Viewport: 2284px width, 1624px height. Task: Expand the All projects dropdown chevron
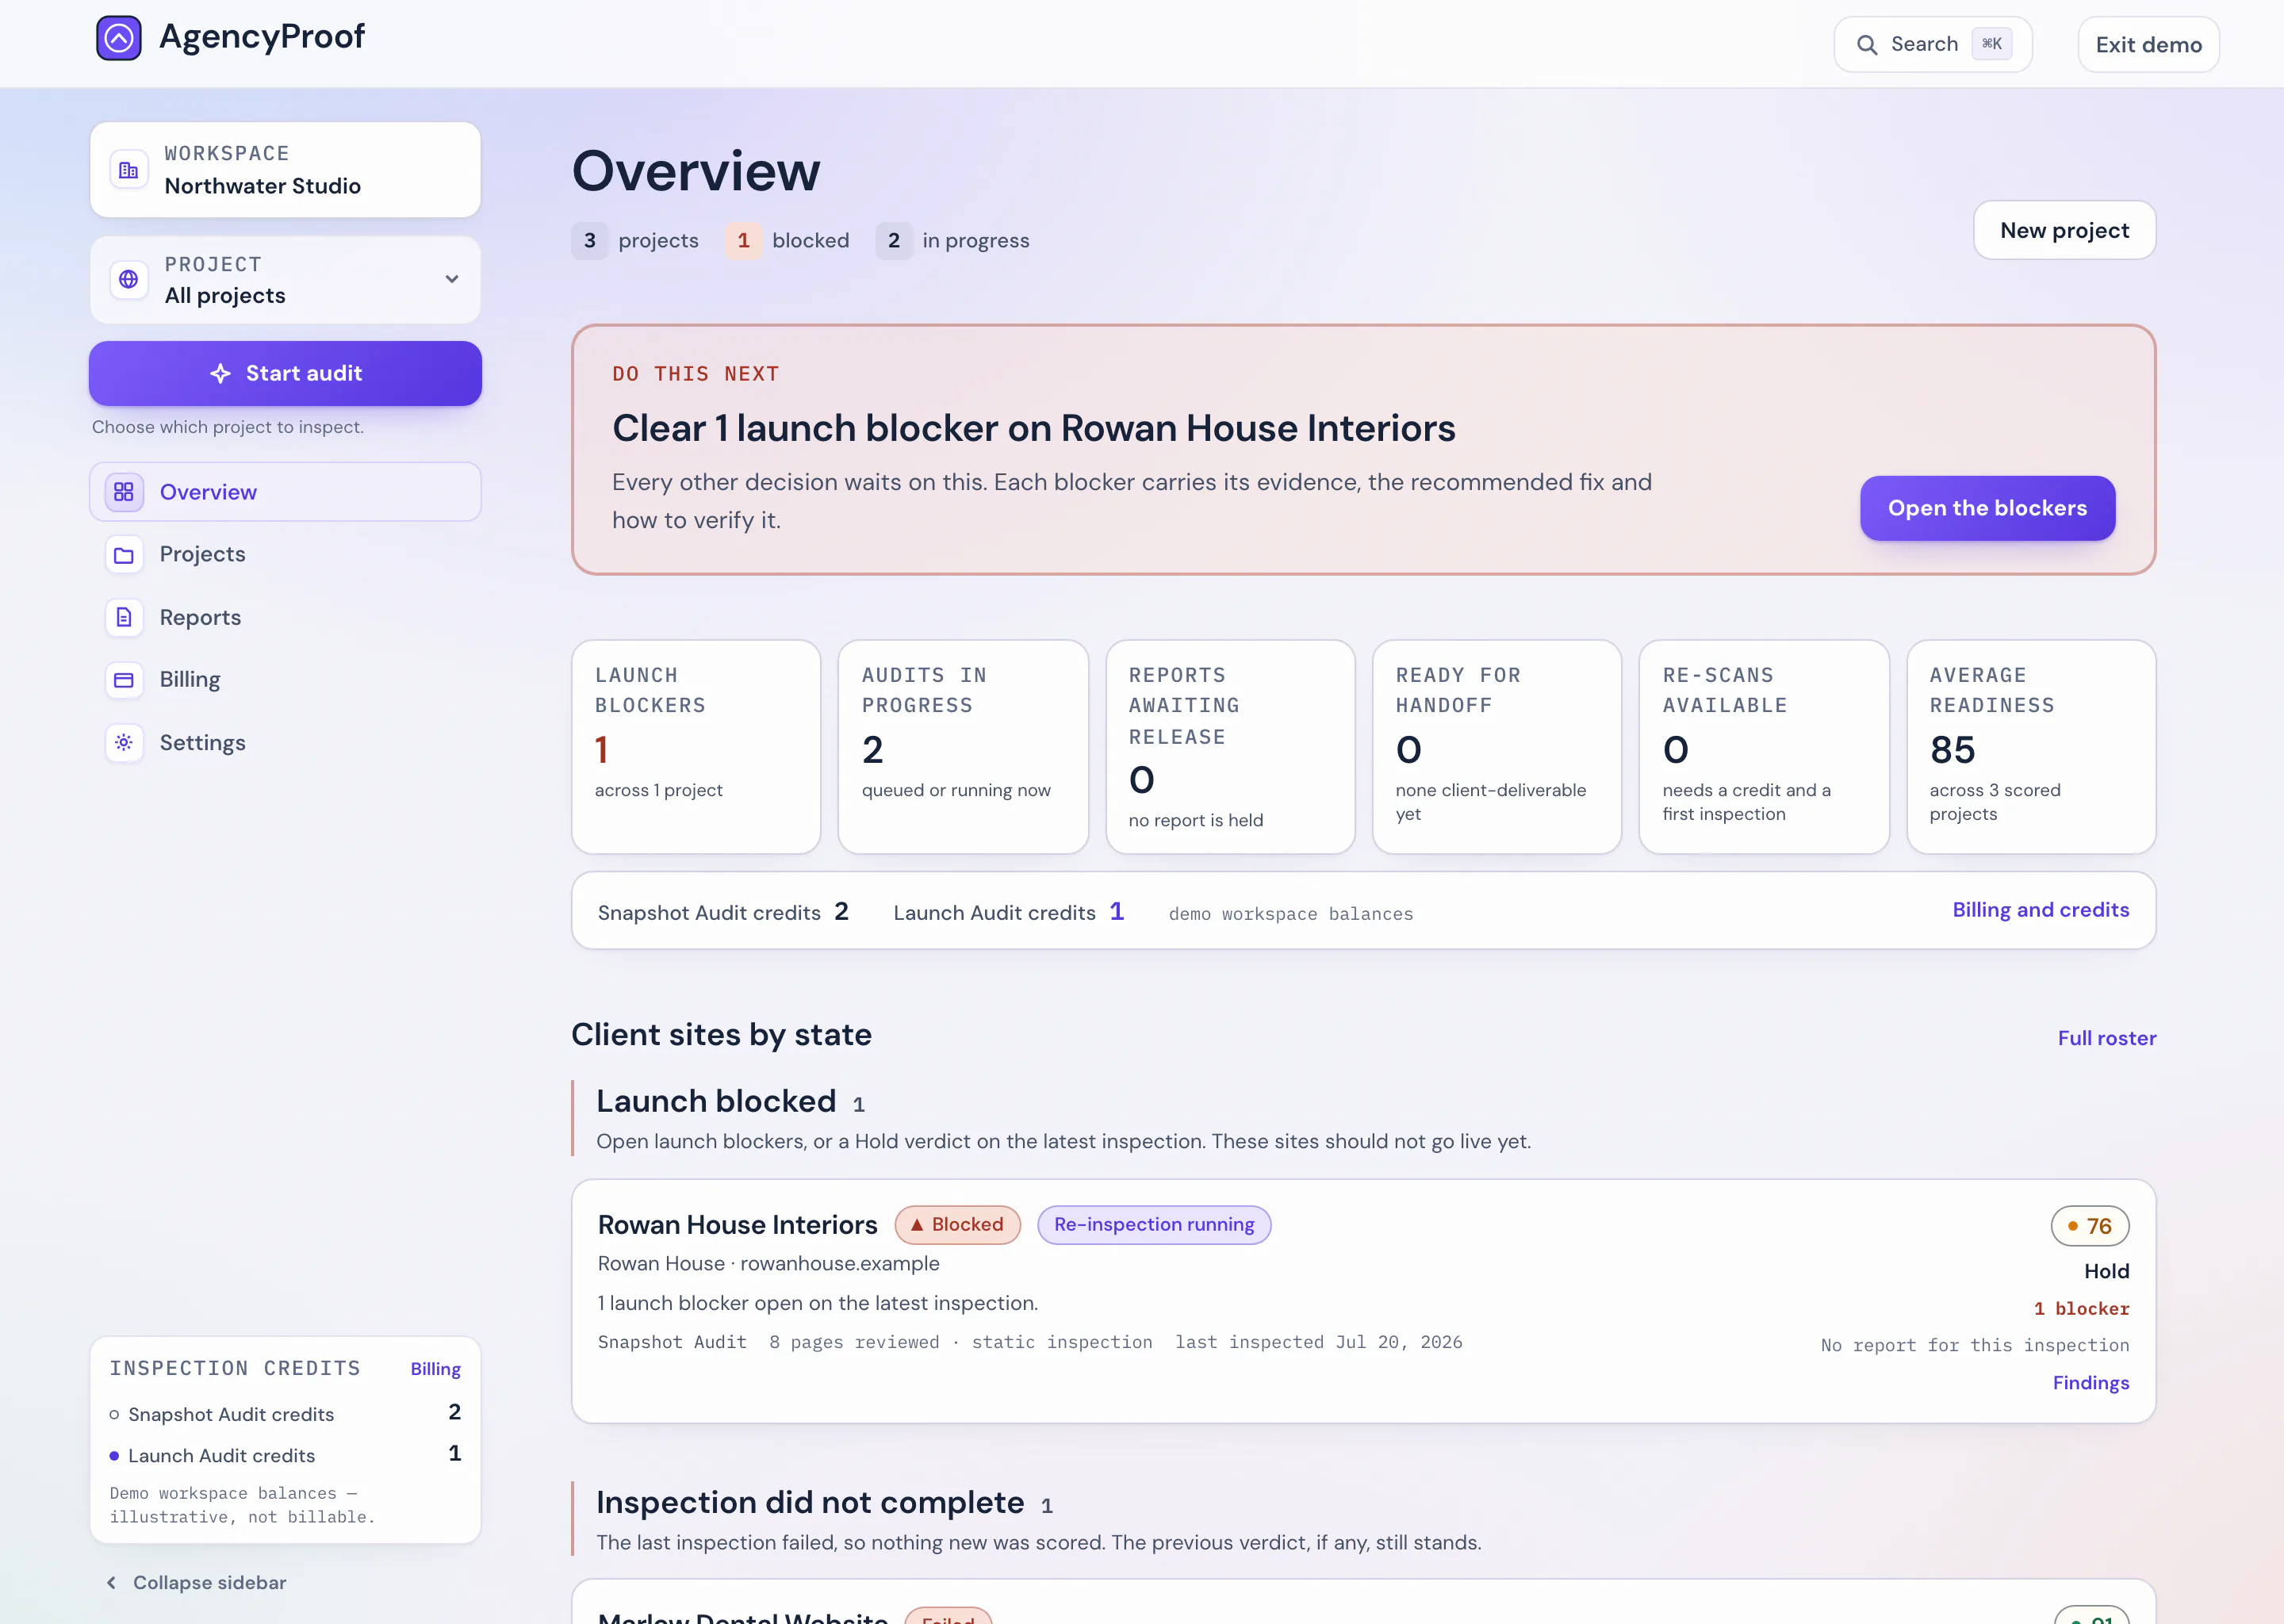(x=452, y=279)
